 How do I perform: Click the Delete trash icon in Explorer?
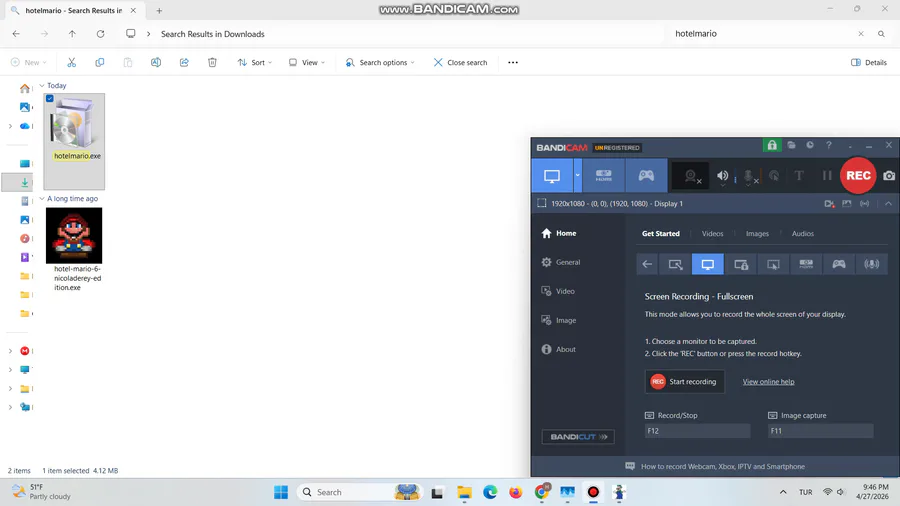[x=212, y=63]
